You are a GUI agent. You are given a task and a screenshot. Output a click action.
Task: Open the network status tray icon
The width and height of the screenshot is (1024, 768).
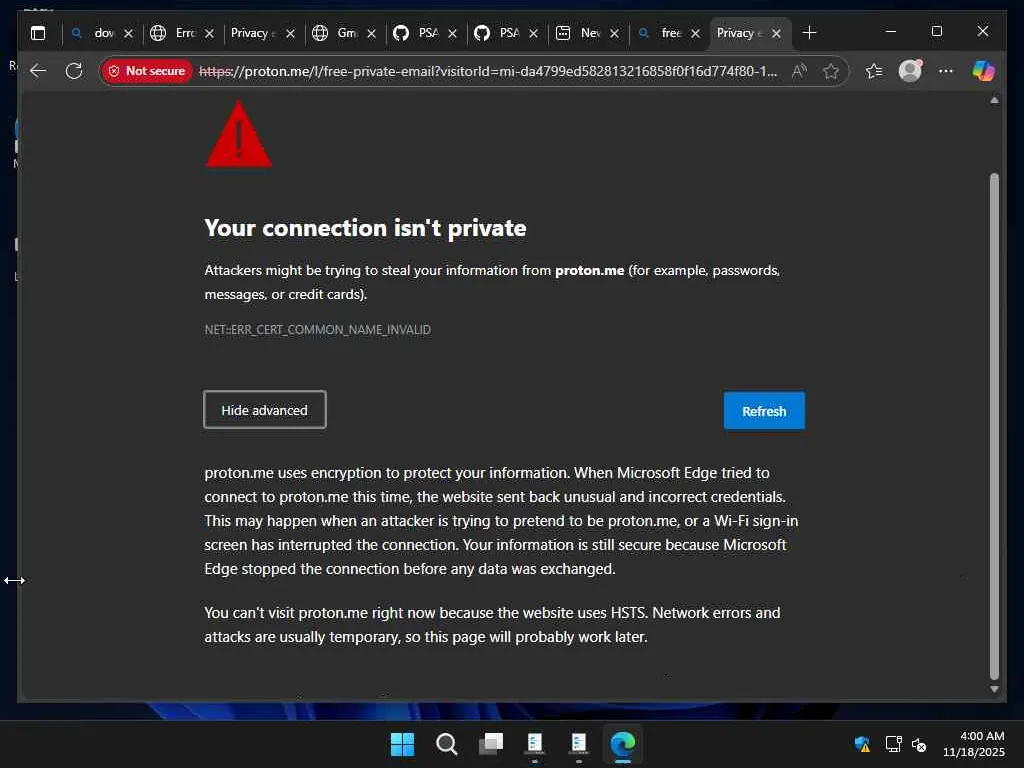coord(893,744)
